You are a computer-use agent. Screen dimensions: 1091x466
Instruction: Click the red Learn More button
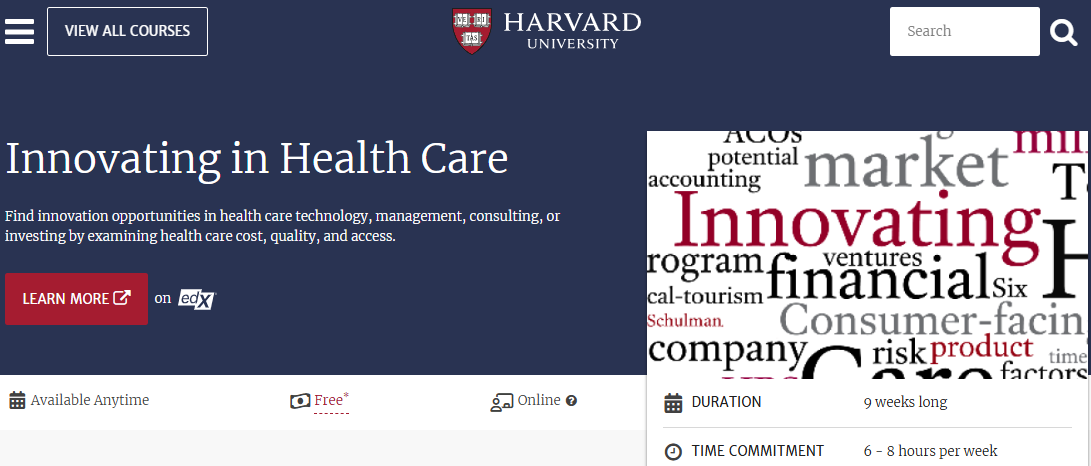tap(76, 299)
